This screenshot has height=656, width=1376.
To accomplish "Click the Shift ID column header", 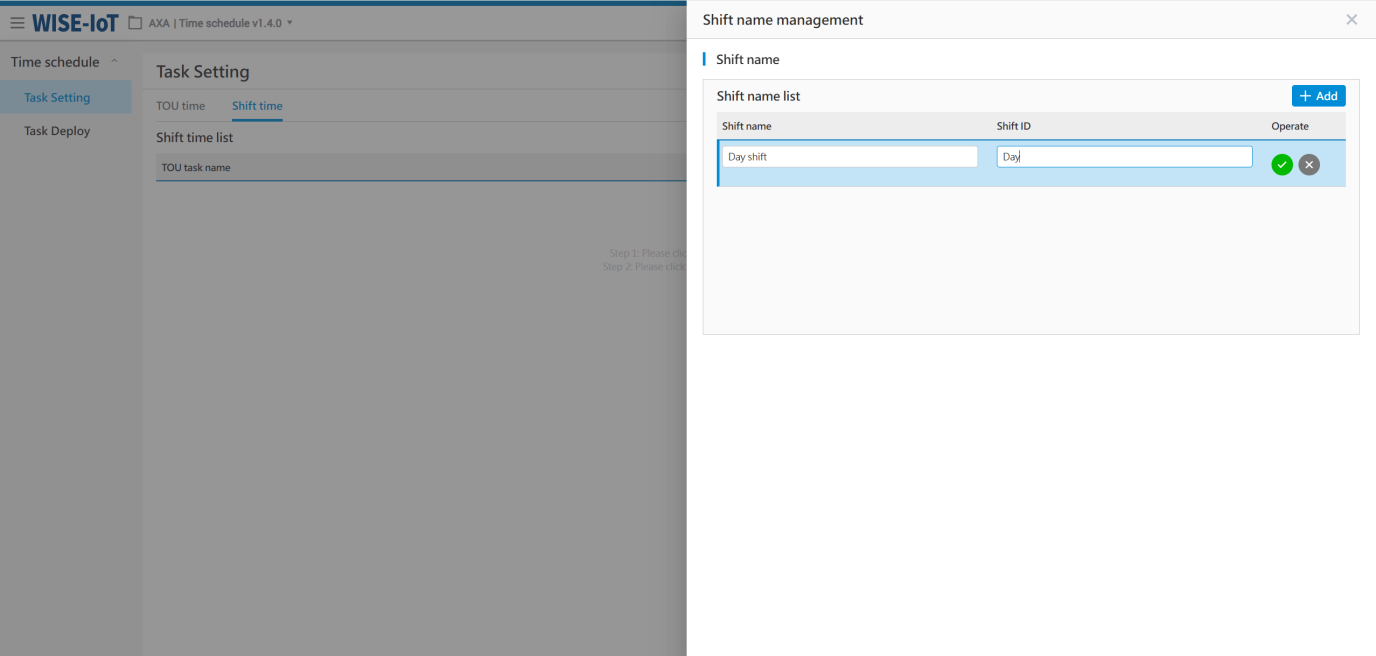I will click(x=1013, y=126).
